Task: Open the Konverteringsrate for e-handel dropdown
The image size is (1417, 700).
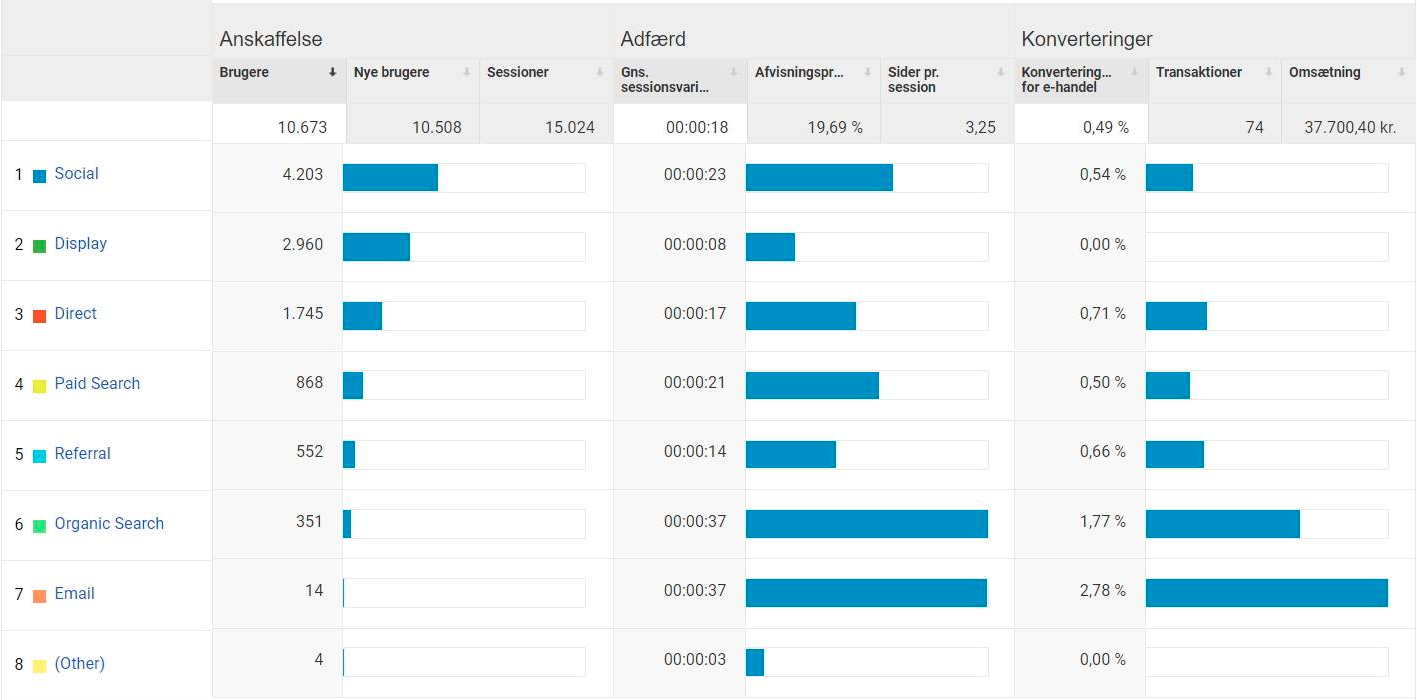Action: click(x=1134, y=72)
